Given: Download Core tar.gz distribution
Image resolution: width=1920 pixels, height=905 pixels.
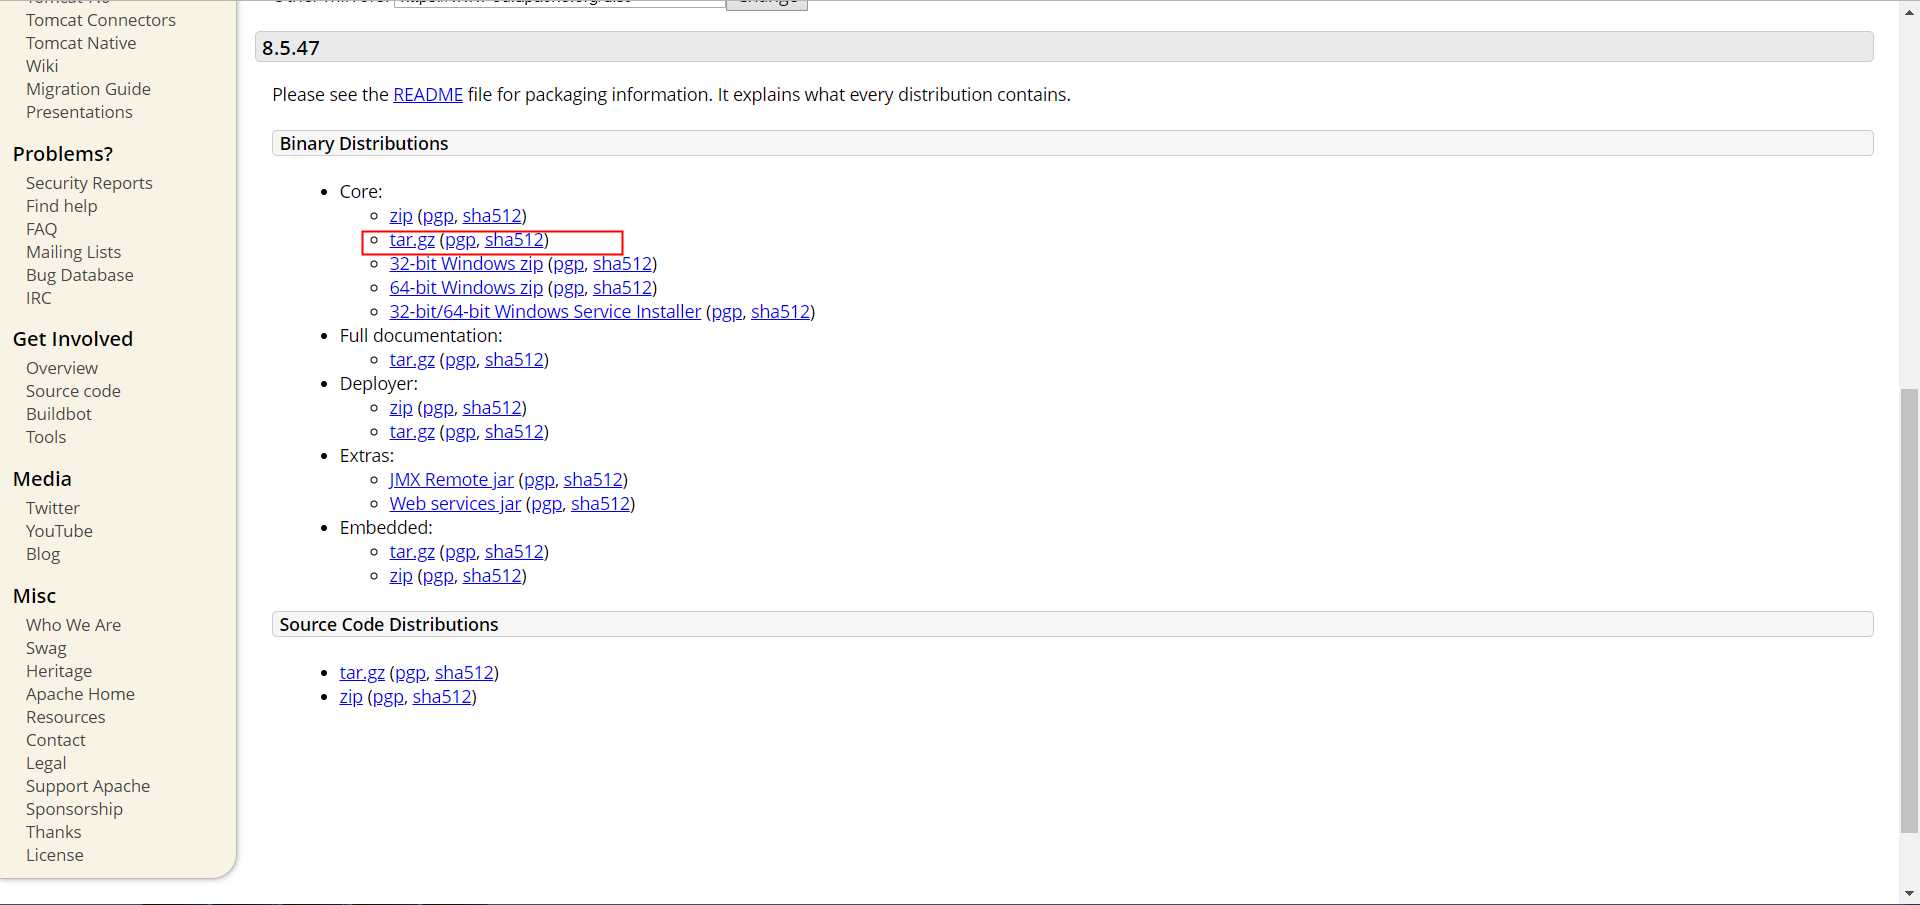Looking at the screenshot, I should pyautogui.click(x=412, y=240).
